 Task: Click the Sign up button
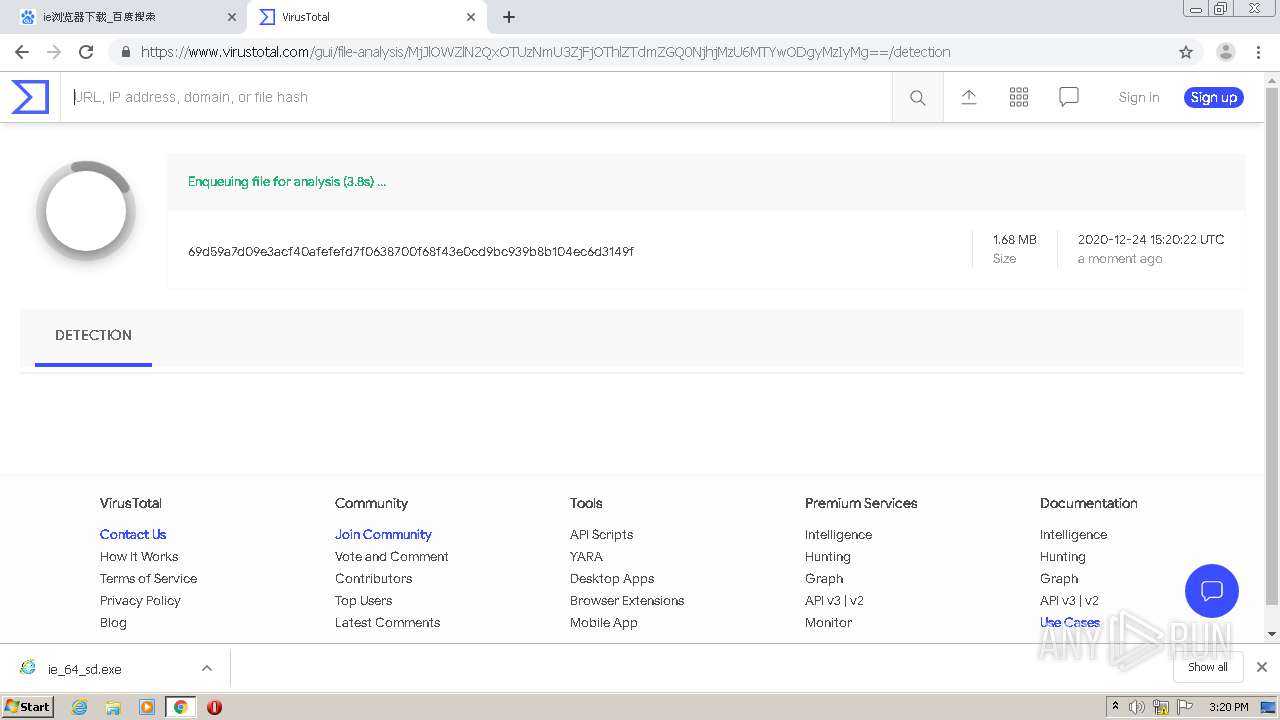1214,97
